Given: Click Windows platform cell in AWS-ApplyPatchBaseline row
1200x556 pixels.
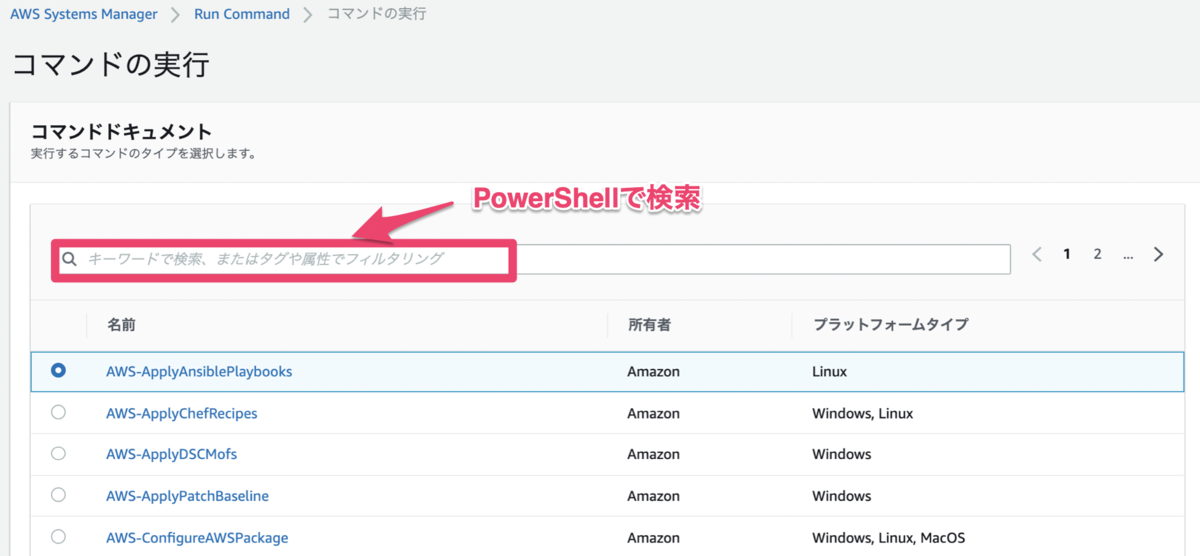Looking at the screenshot, I should [x=841, y=496].
